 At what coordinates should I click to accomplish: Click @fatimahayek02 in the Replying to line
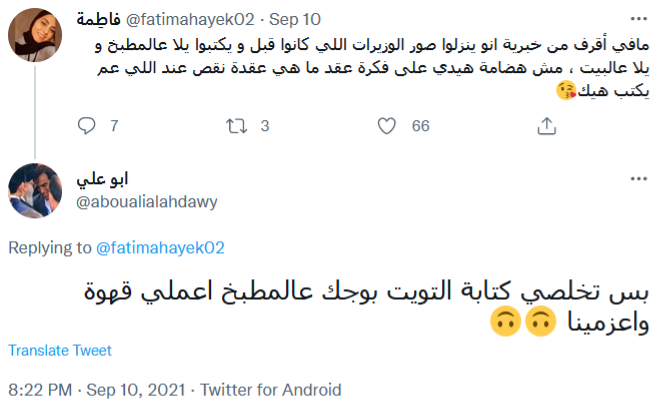[x=160, y=247]
